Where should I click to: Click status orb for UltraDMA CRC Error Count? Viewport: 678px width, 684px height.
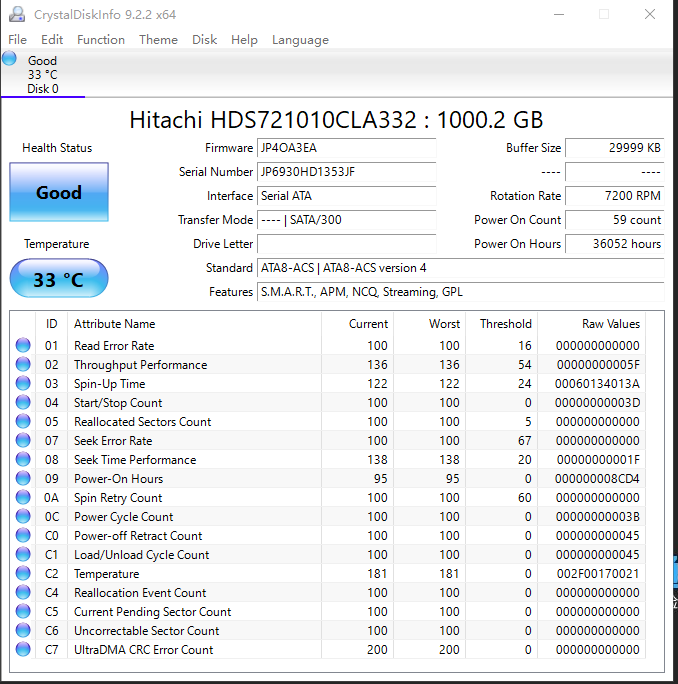[23, 649]
